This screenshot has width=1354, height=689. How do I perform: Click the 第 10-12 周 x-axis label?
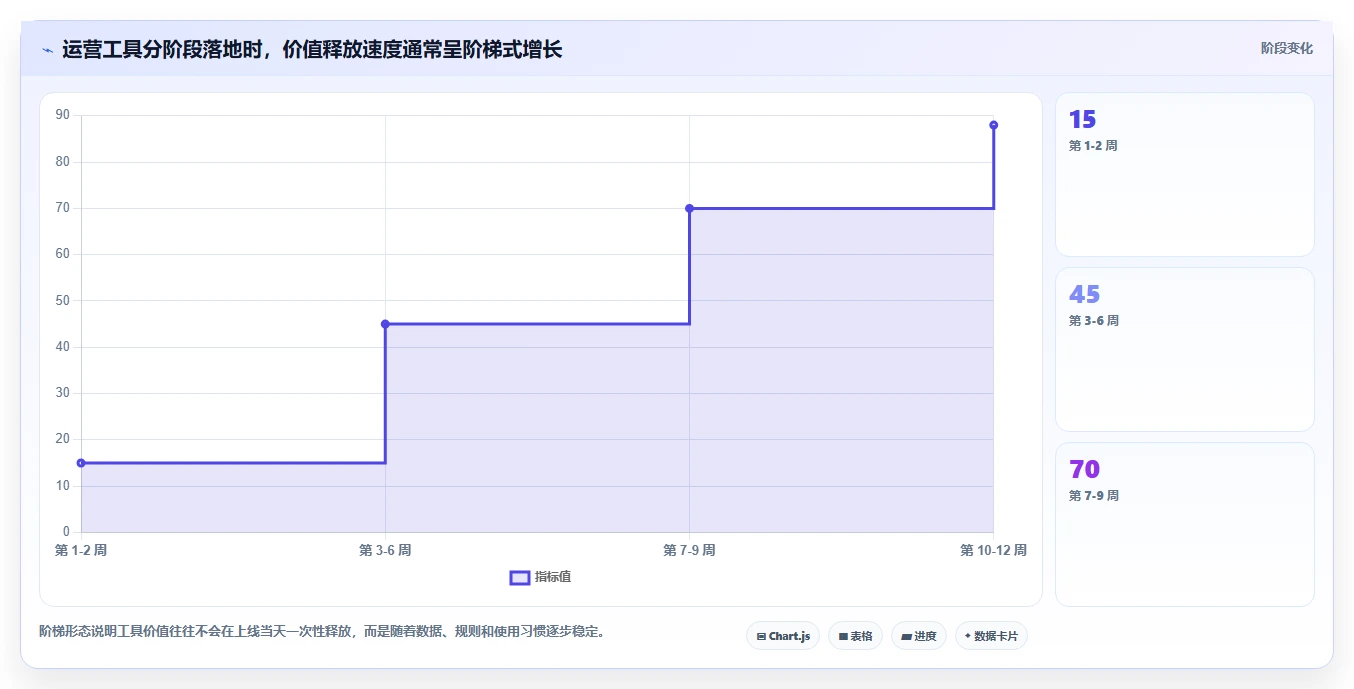[x=993, y=550]
